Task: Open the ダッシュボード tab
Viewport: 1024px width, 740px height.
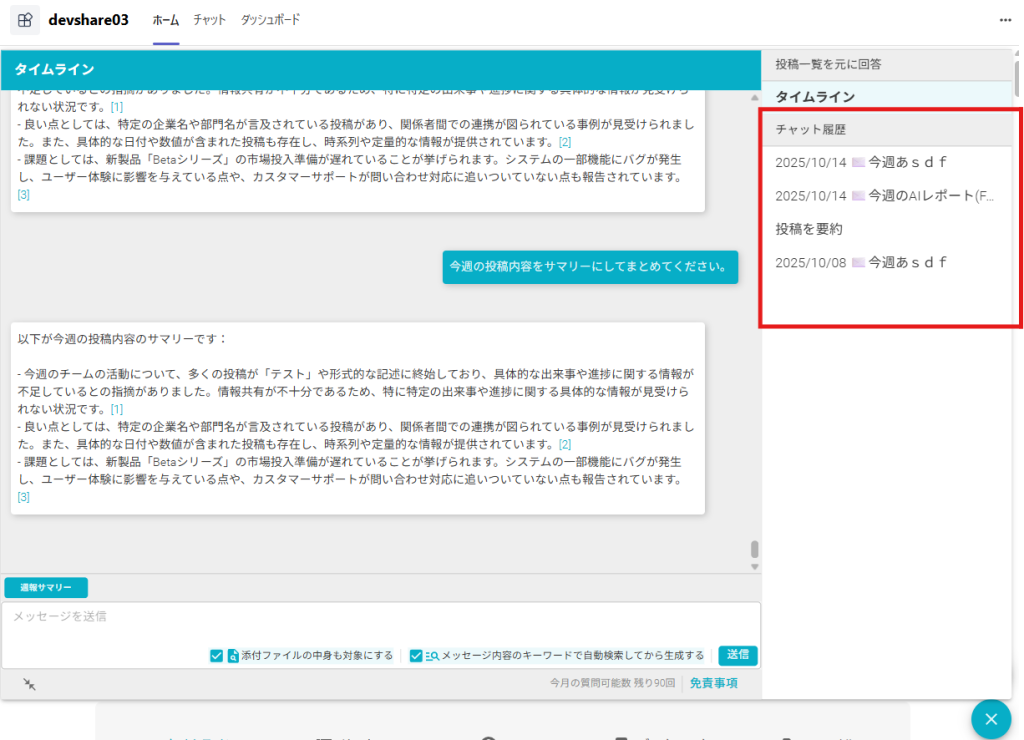Action: tap(270, 20)
